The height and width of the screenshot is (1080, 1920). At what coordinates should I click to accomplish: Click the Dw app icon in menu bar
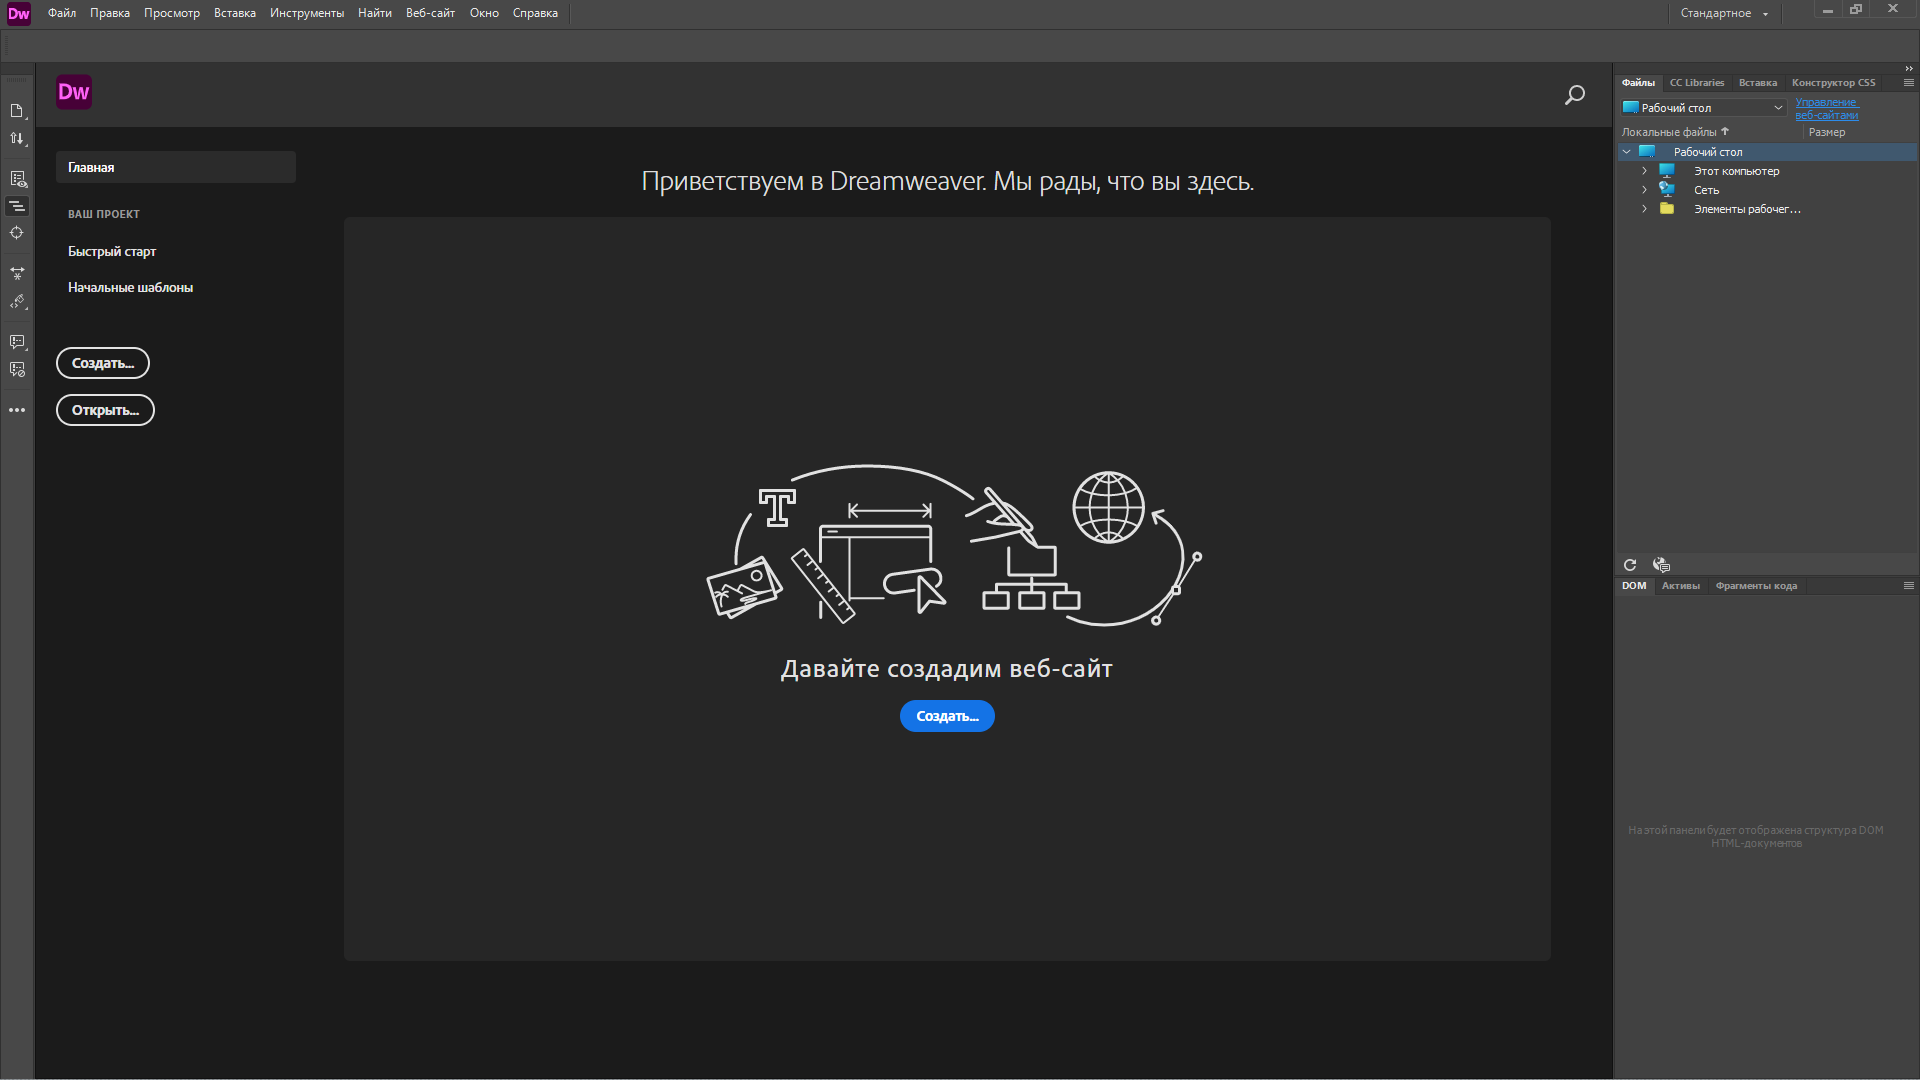19,13
